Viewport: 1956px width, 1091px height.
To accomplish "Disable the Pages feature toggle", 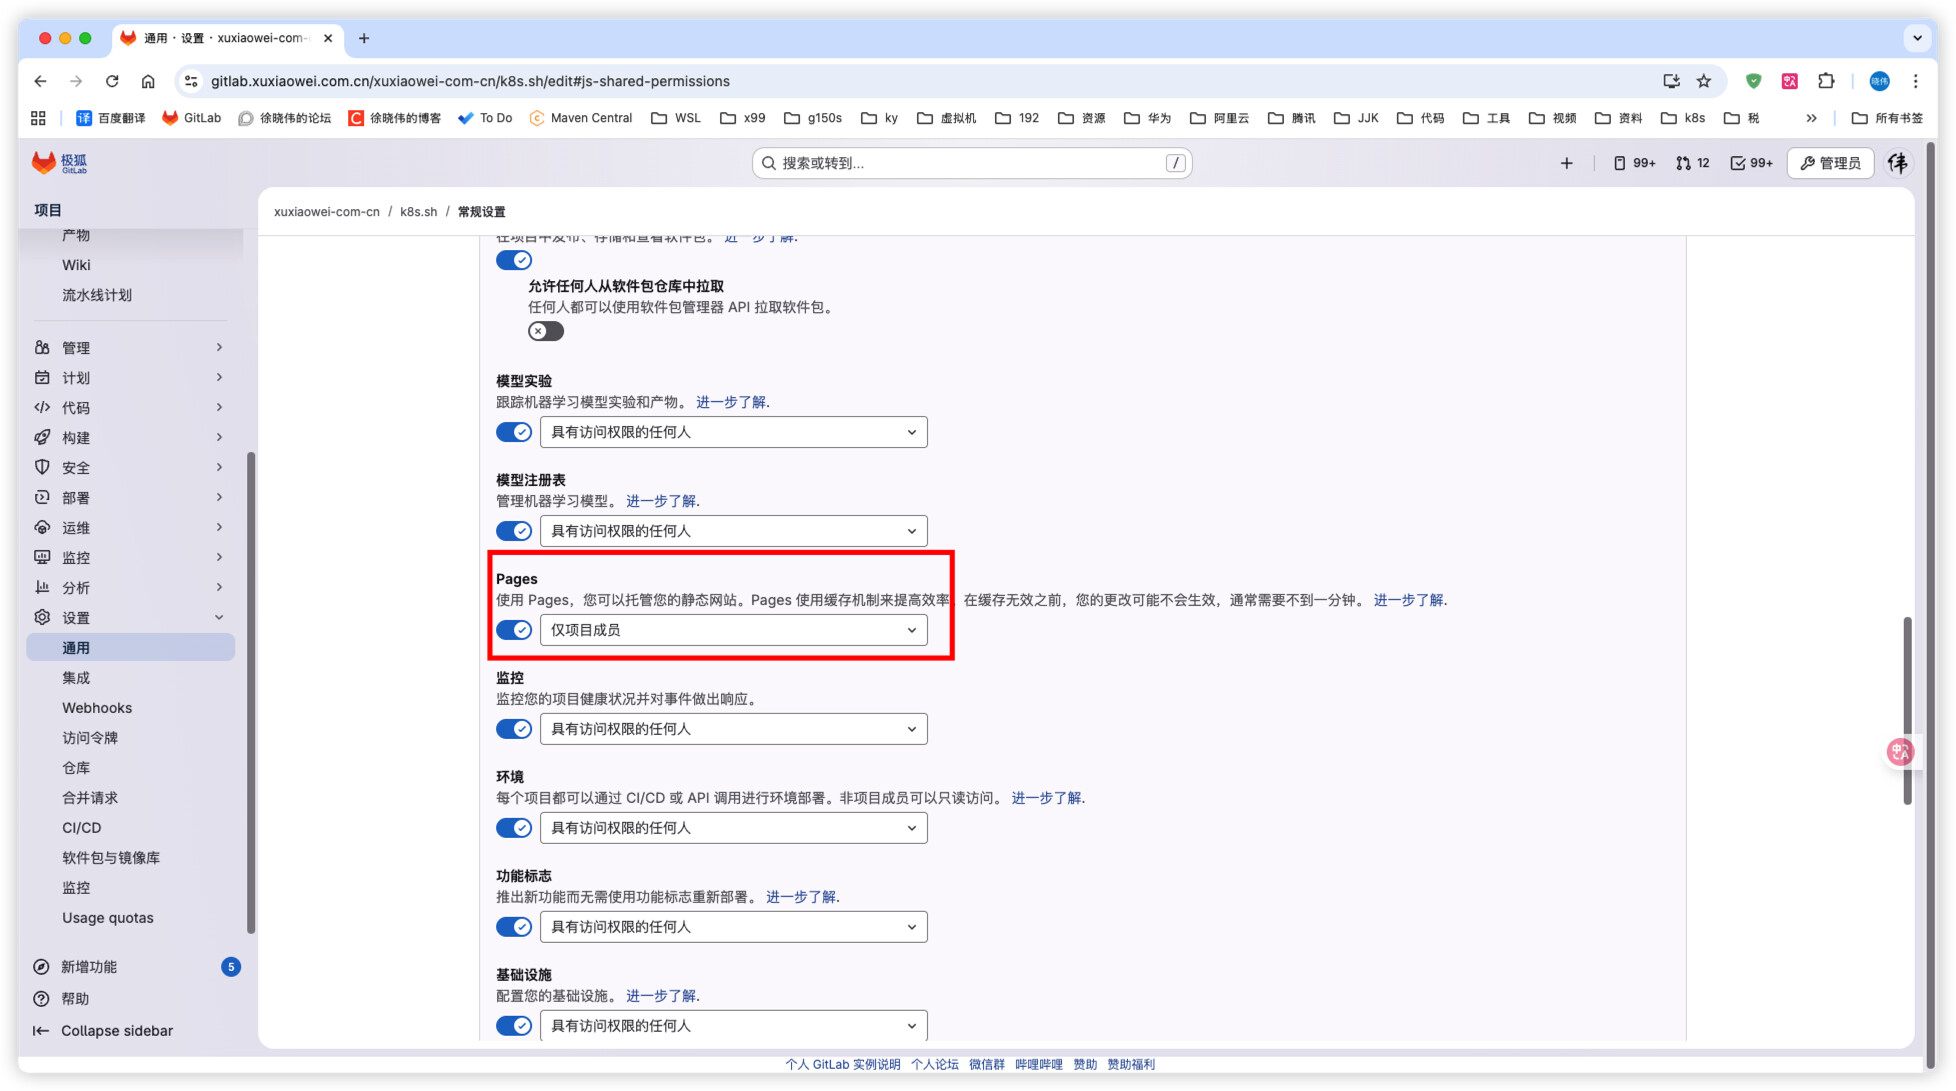I will pos(514,630).
